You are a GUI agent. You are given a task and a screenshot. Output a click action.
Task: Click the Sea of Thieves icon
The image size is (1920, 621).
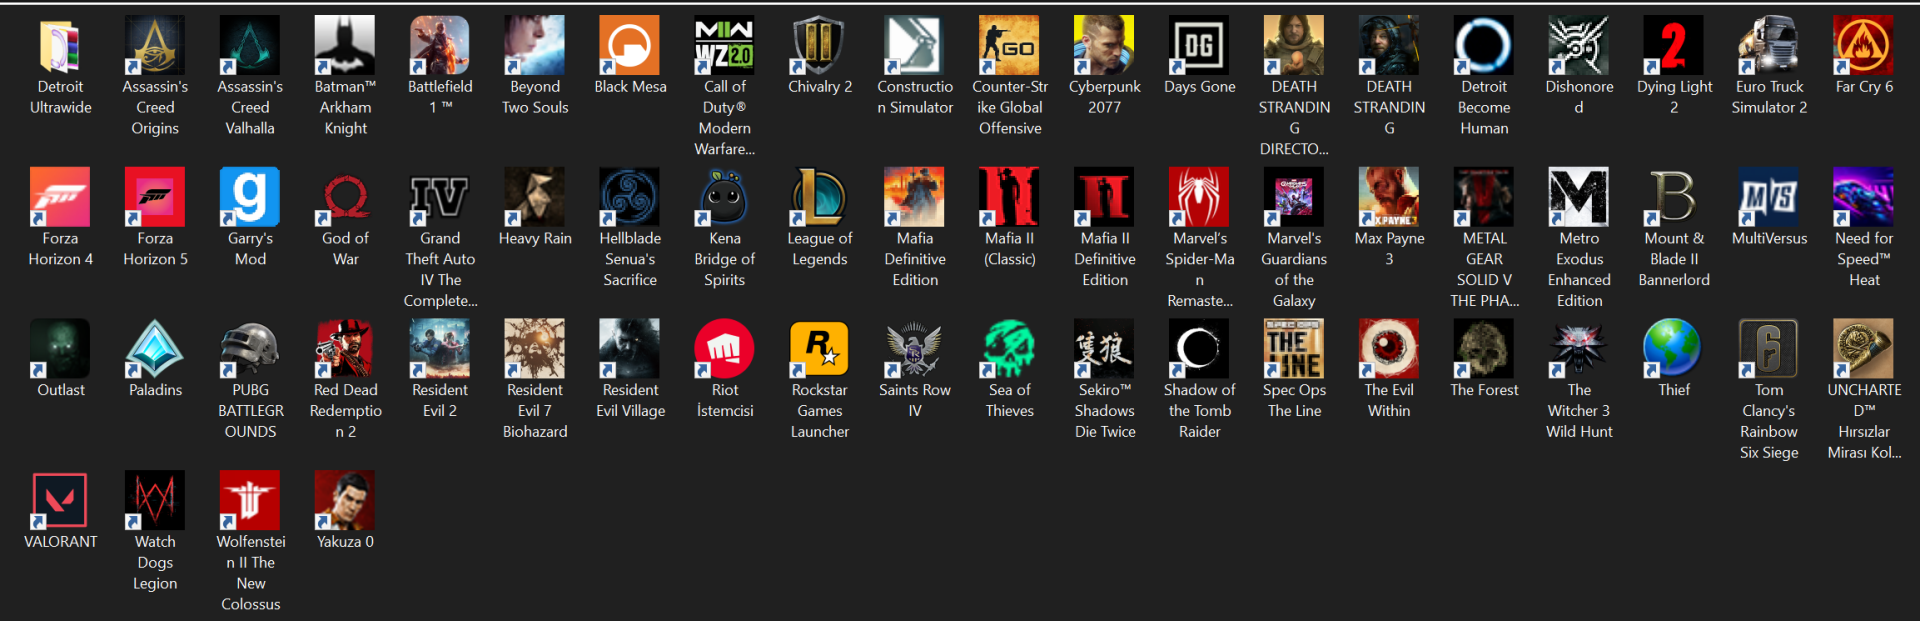tap(1010, 349)
